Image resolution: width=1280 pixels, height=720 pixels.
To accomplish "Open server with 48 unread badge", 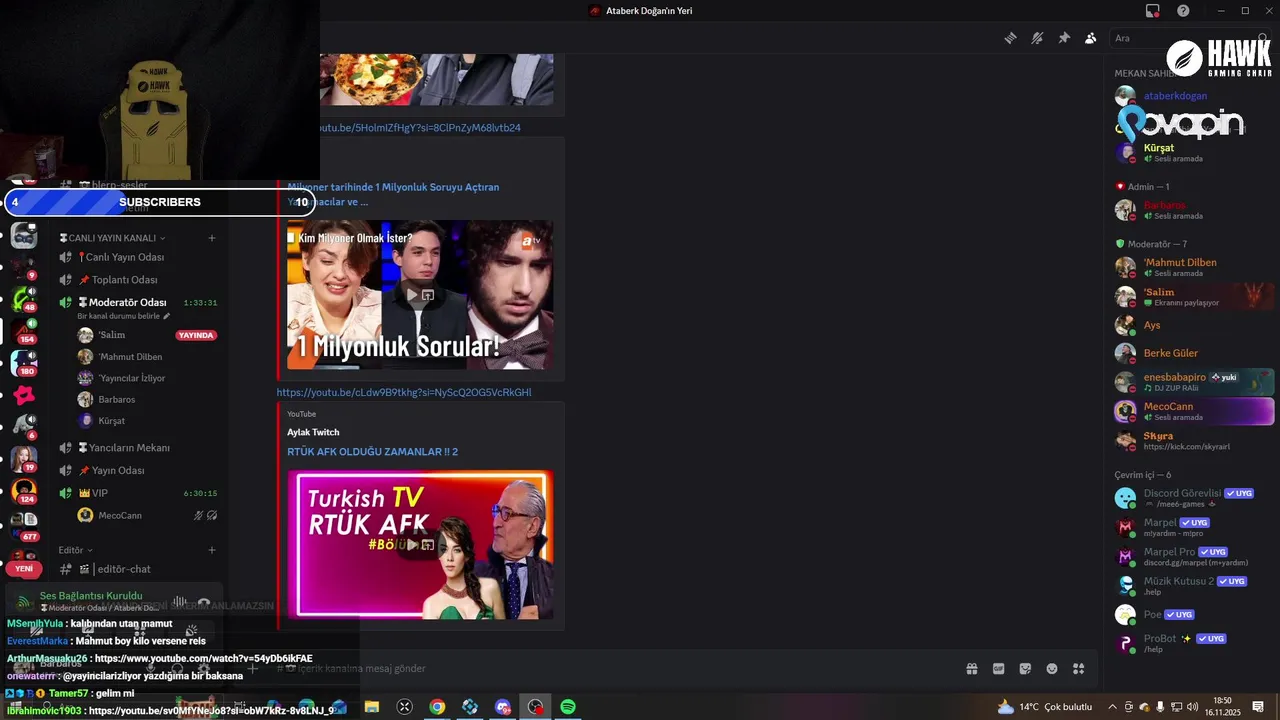I will [x=24, y=299].
